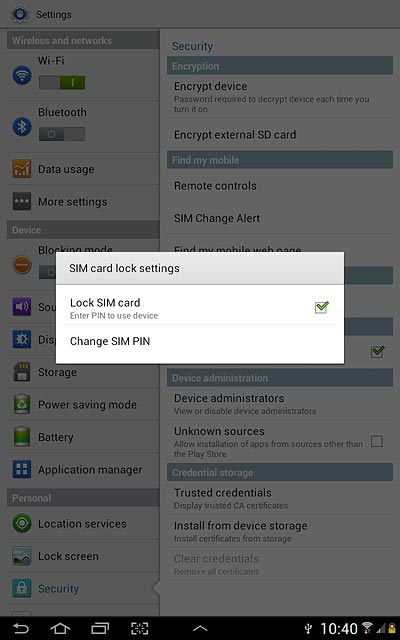The width and height of the screenshot is (400, 640).
Task: Turn on the Bluetooth switch
Action: click(62, 134)
